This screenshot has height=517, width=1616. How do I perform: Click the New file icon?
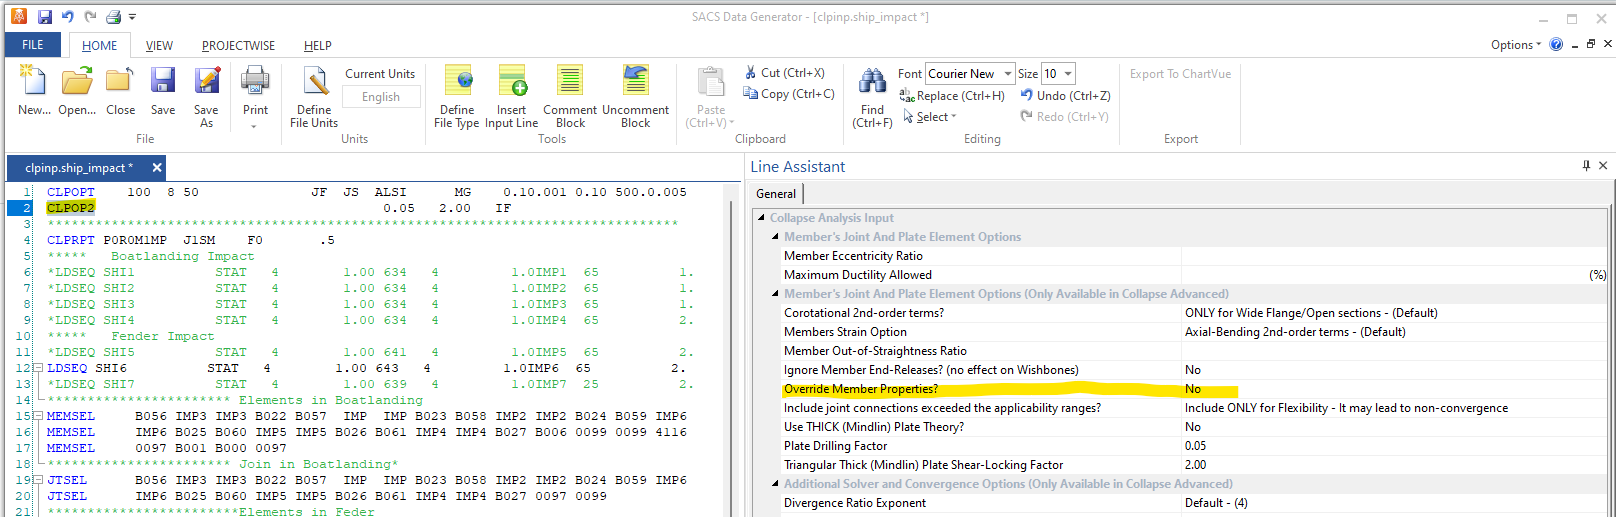[33, 82]
